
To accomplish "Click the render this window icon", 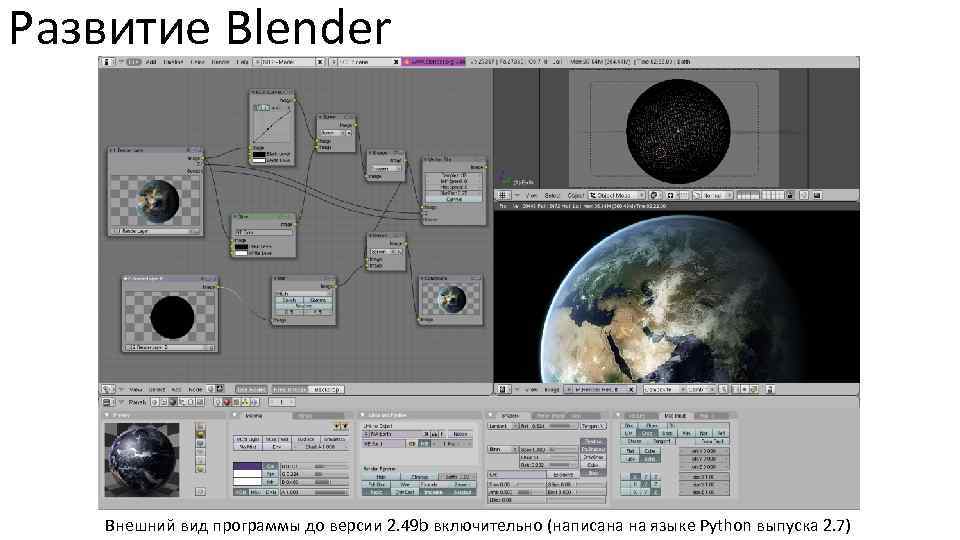I will tap(817, 195).
